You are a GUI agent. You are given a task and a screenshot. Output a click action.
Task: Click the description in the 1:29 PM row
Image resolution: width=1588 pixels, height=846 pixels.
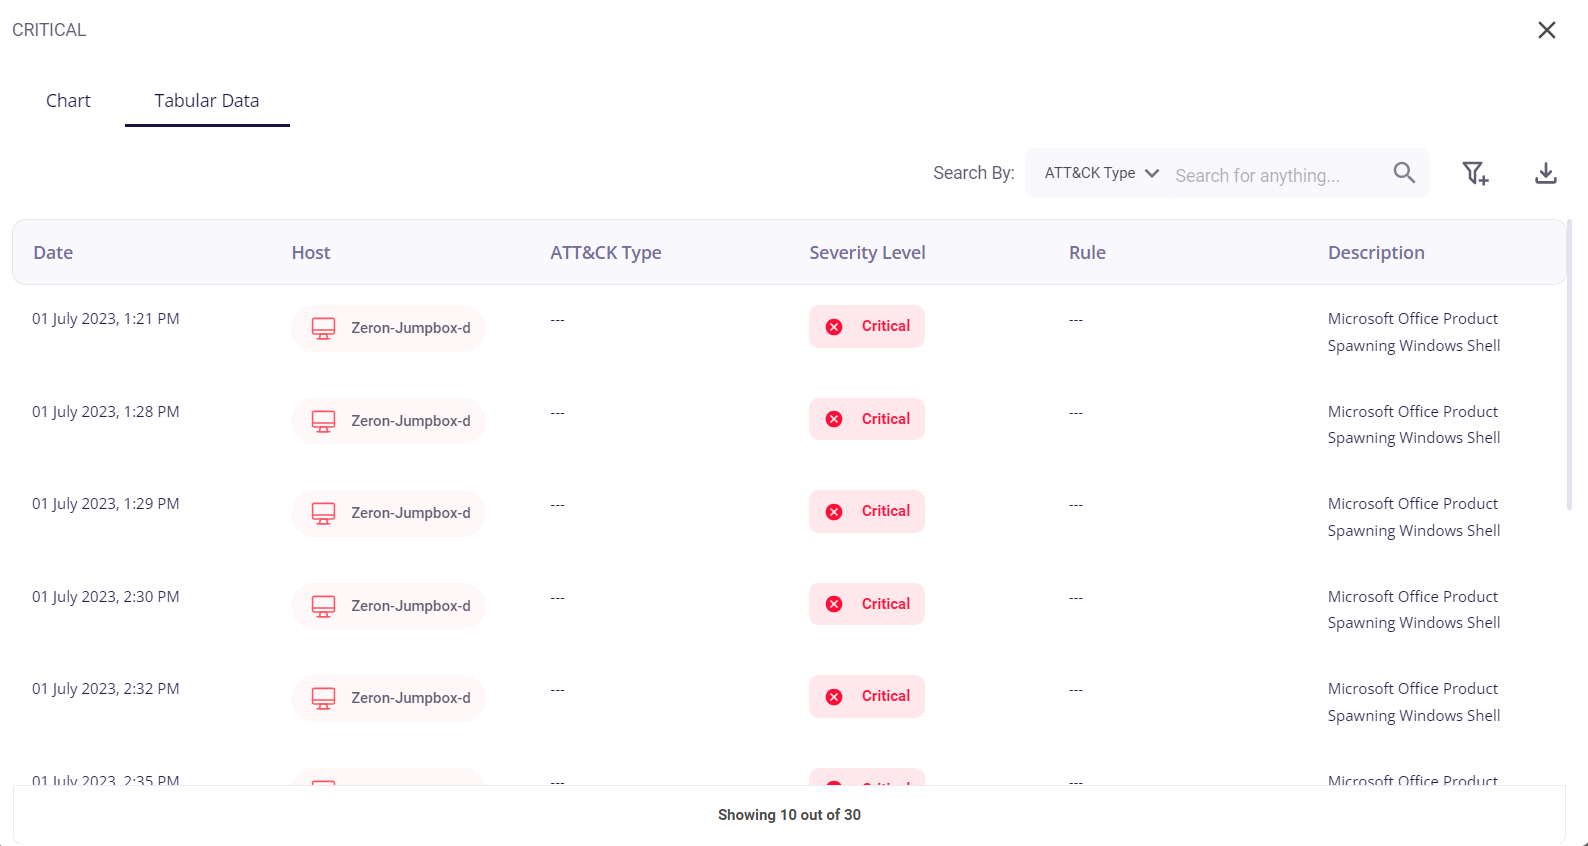click(x=1414, y=517)
